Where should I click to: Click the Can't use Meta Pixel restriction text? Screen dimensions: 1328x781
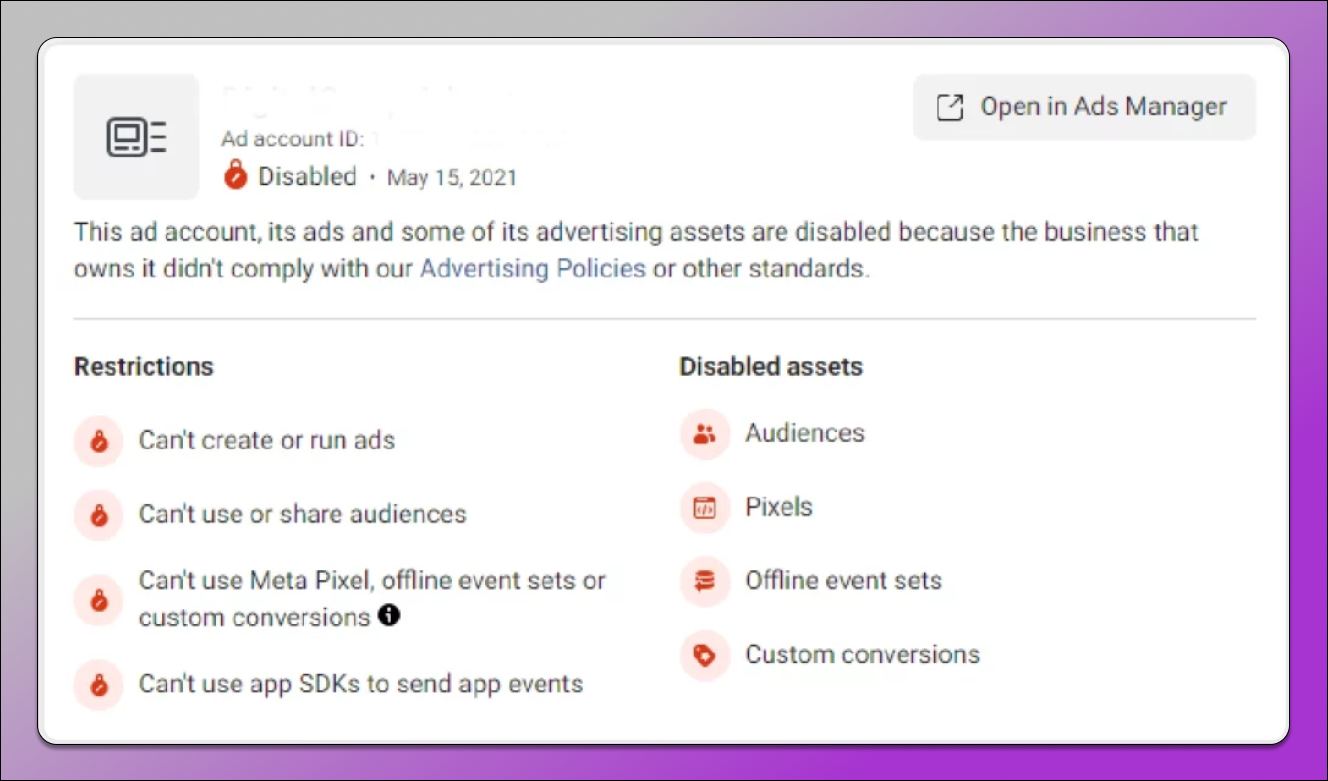point(372,599)
